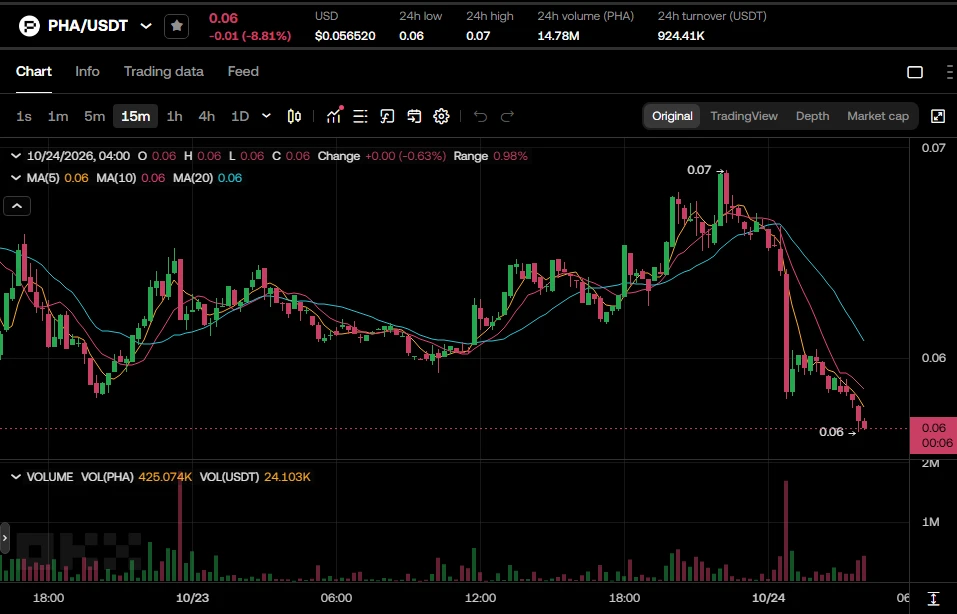Open chart settings gear
The width and height of the screenshot is (957, 614).
click(x=441, y=116)
